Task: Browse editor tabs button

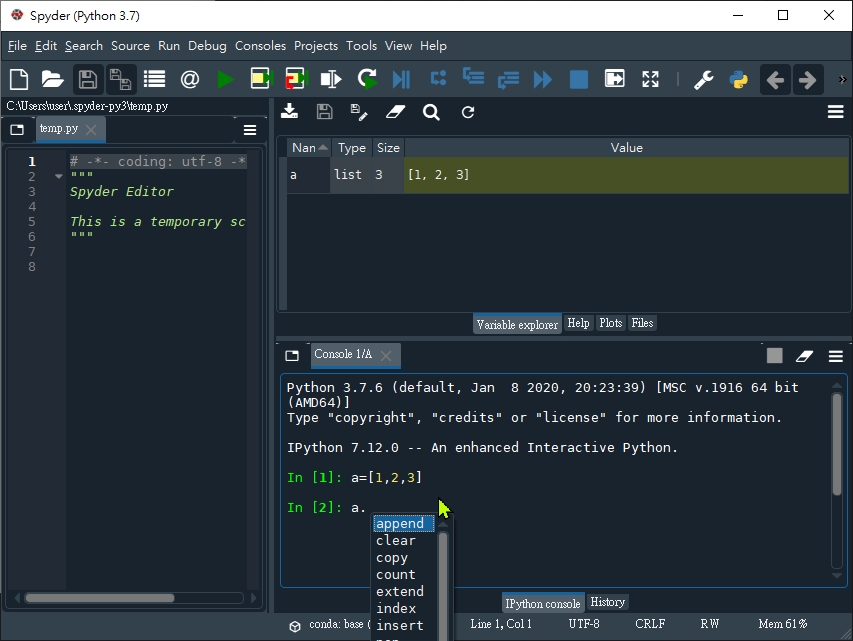Action: click(17, 130)
